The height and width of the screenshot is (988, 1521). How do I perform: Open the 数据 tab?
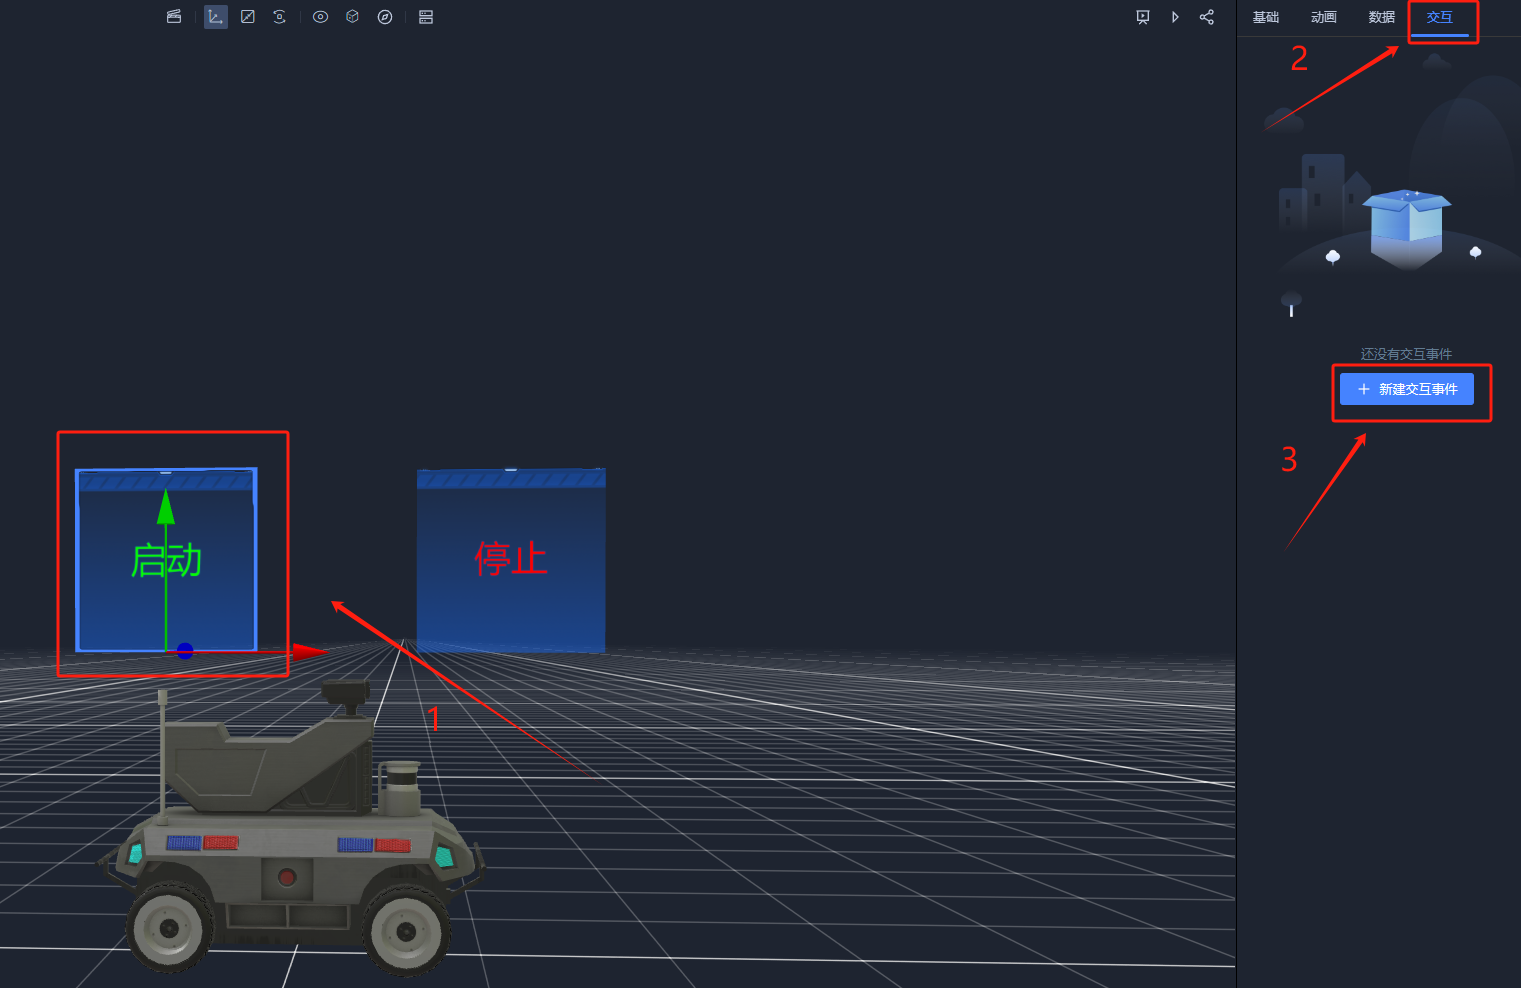point(1382,17)
